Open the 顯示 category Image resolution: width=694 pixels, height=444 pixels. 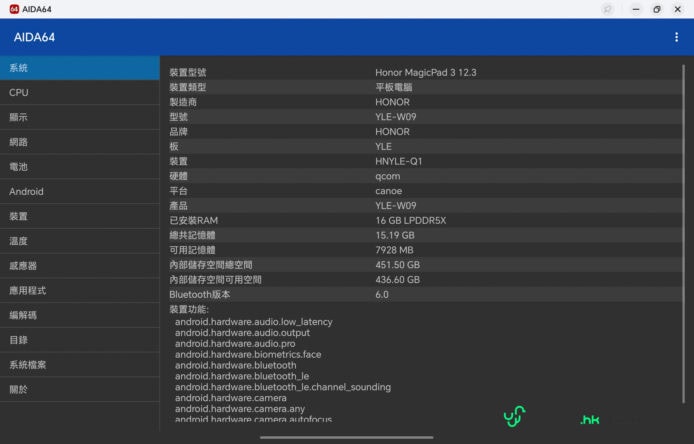click(80, 117)
